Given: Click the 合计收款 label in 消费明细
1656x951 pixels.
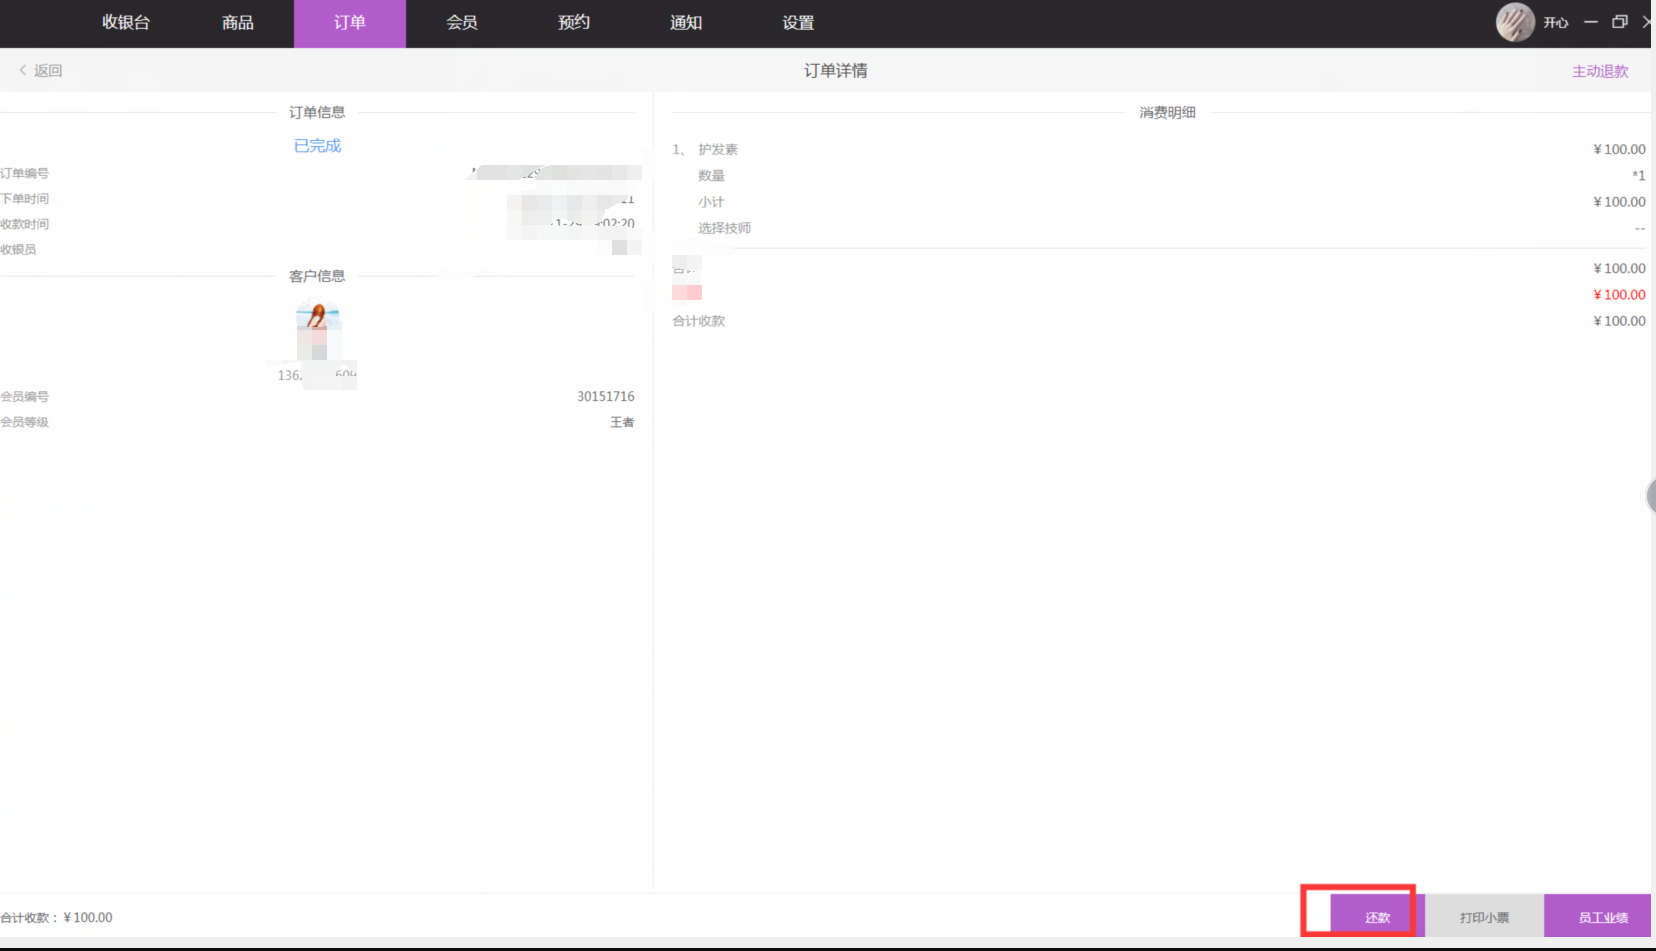Looking at the screenshot, I should 699,321.
